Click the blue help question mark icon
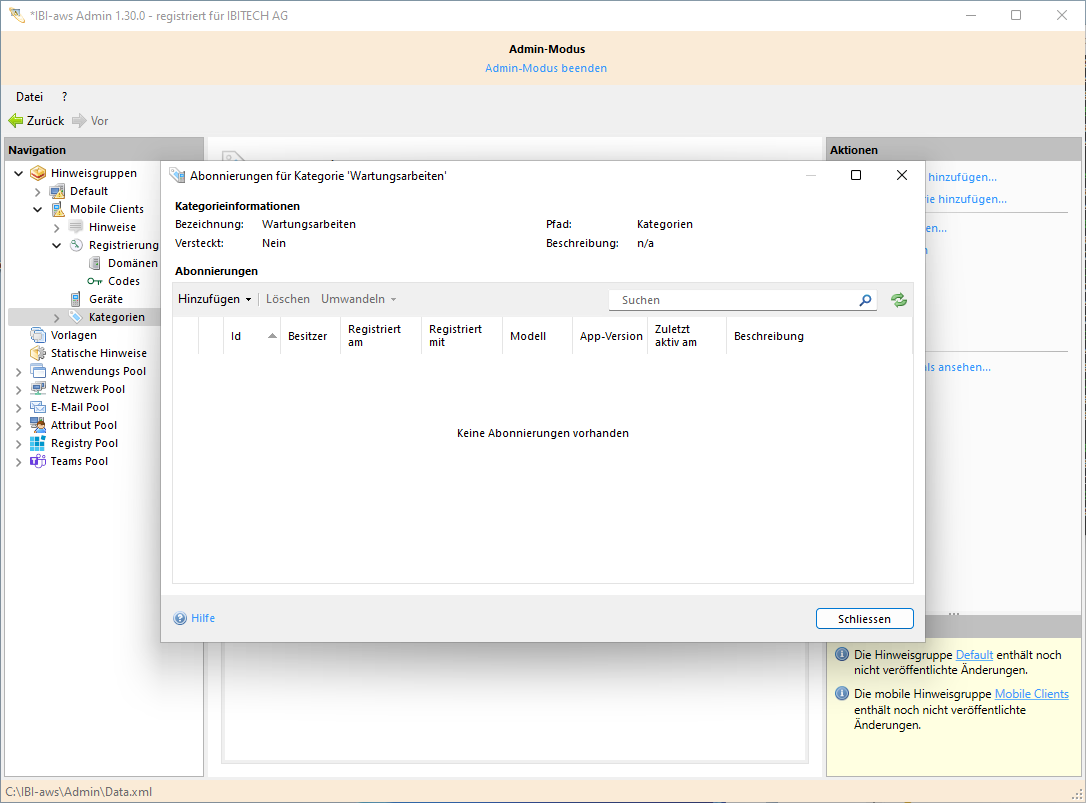Screen dimensions: 1086x803 click(180, 618)
